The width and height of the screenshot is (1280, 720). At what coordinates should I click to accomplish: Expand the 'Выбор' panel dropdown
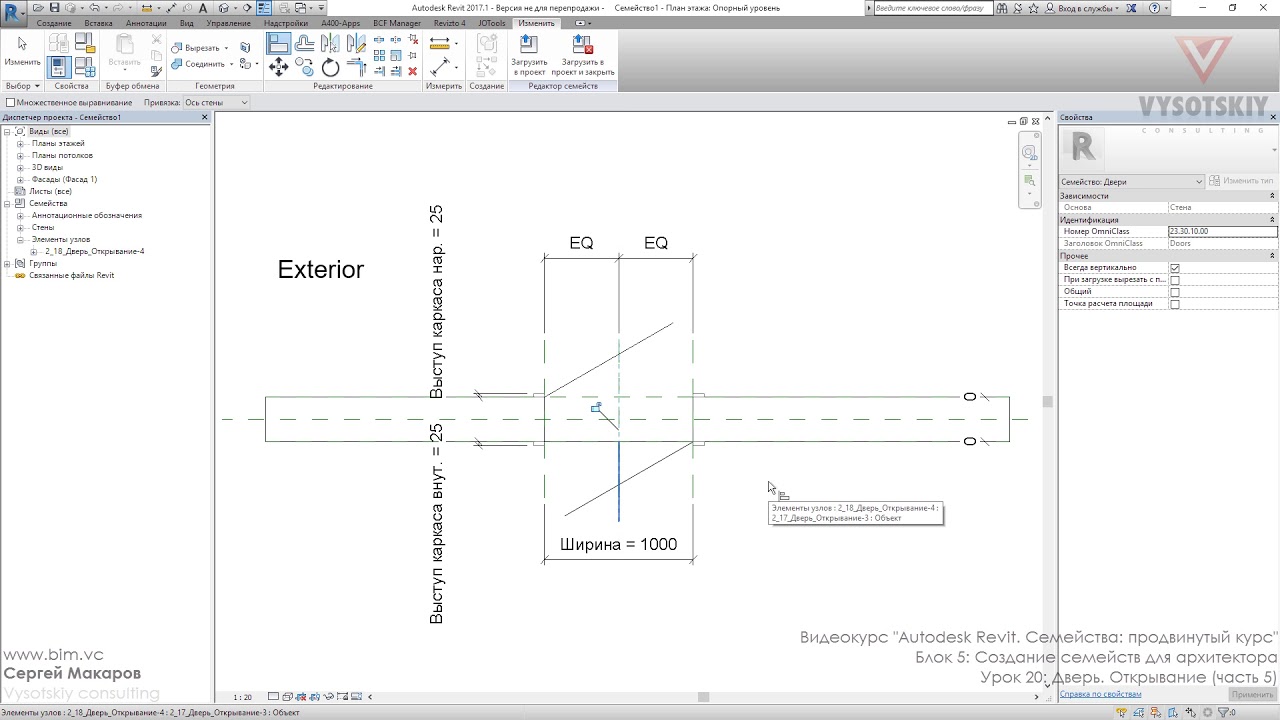22,86
